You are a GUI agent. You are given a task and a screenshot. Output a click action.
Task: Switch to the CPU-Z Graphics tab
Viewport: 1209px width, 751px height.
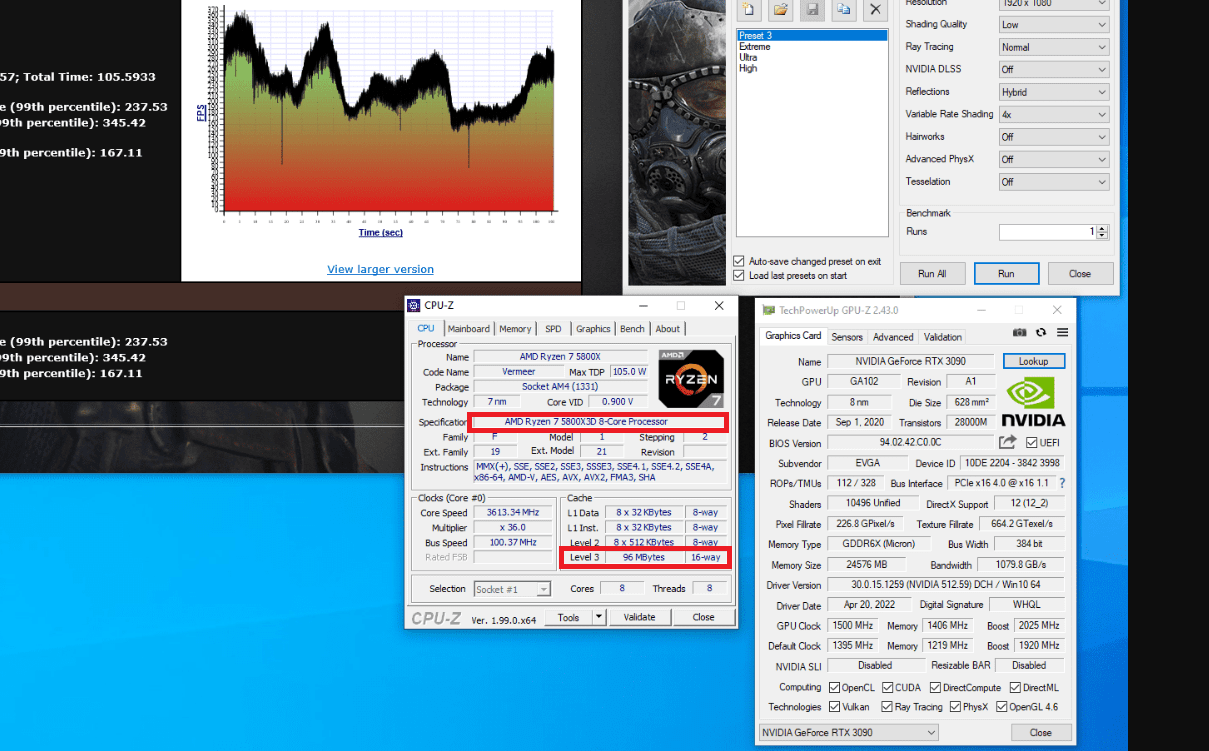593,328
